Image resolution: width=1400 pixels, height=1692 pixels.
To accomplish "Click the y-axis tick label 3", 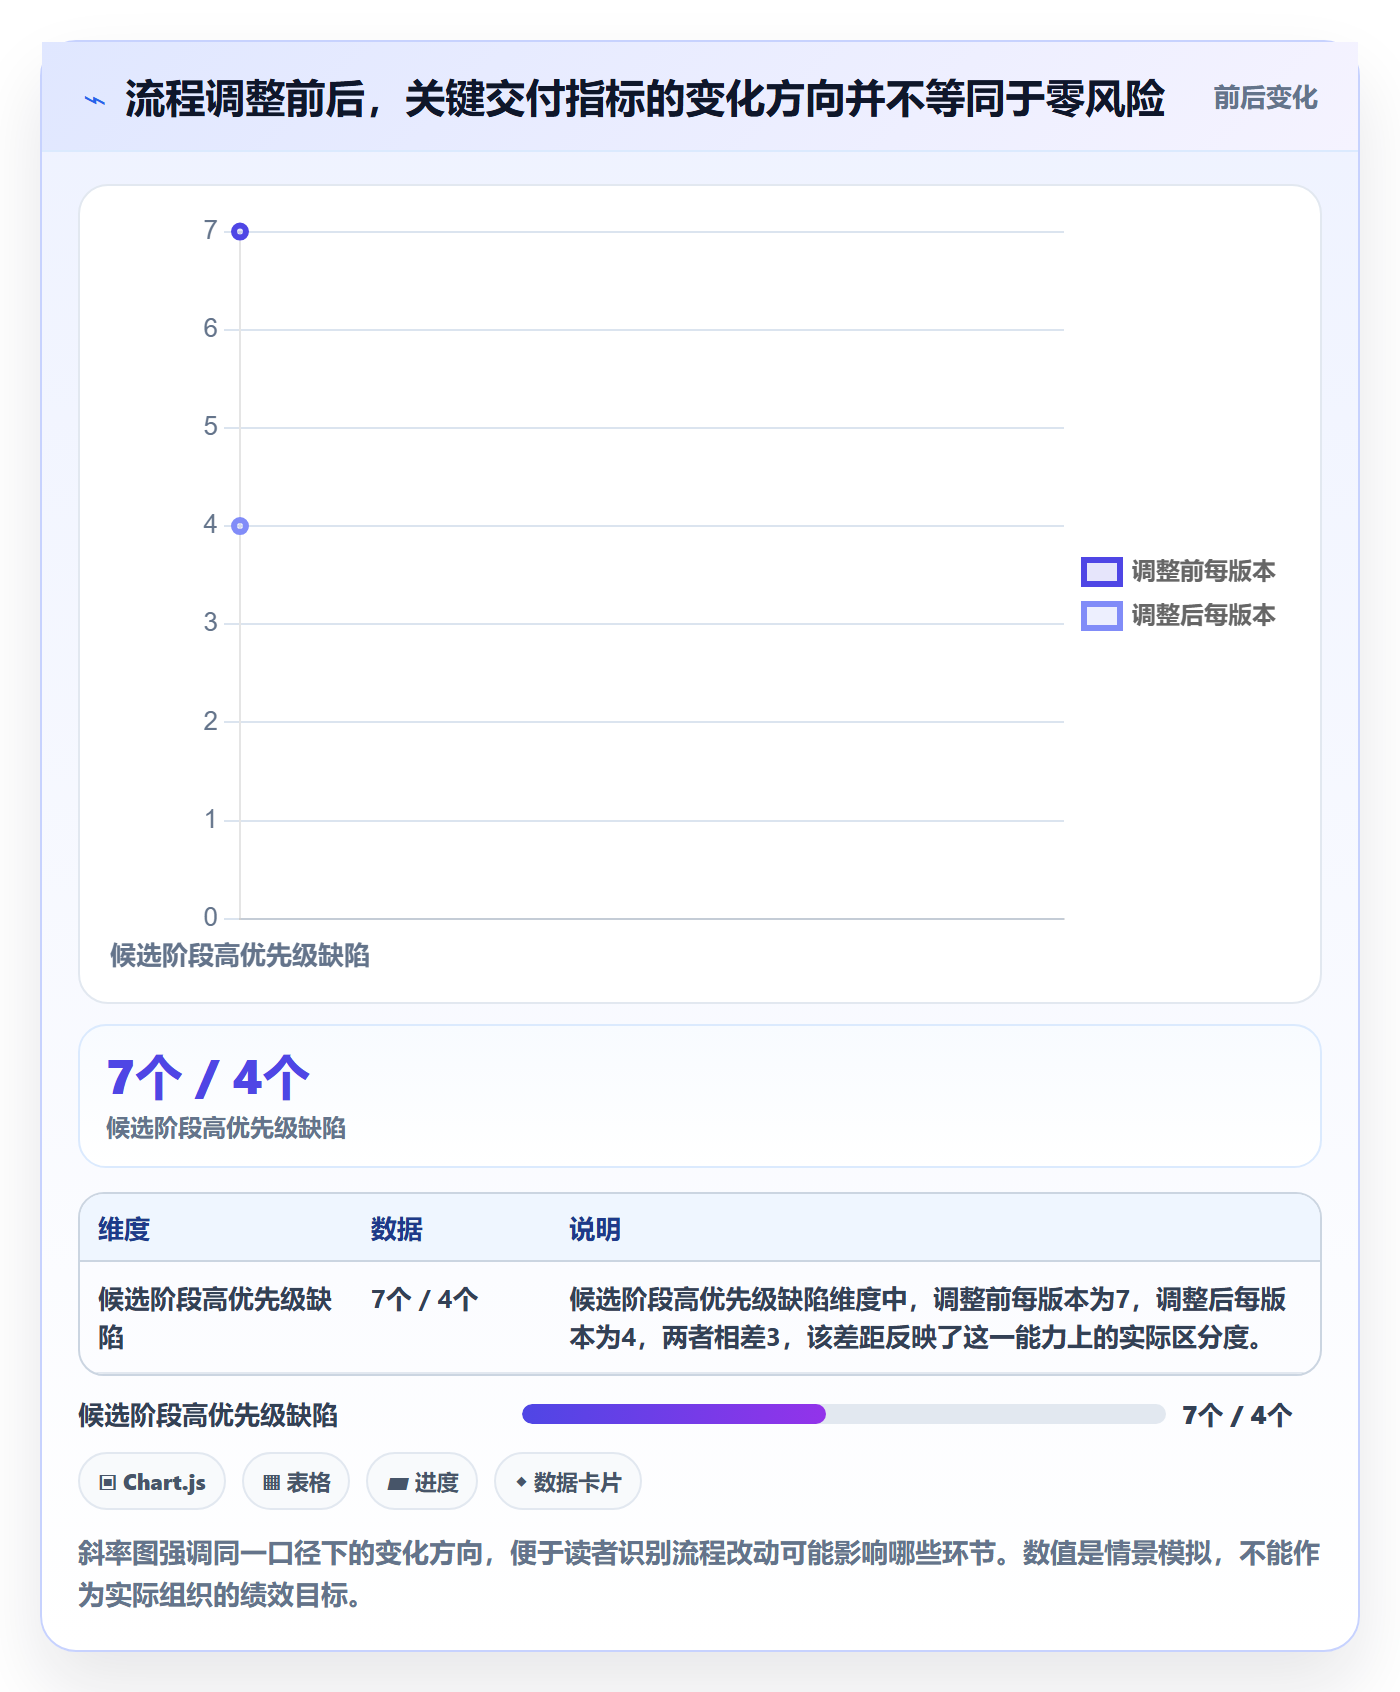I will point(210,622).
